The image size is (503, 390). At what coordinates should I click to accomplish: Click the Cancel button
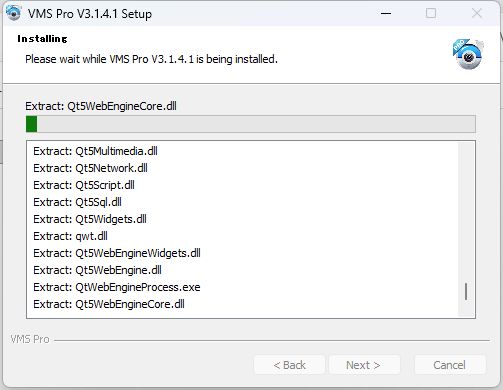(x=449, y=365)
